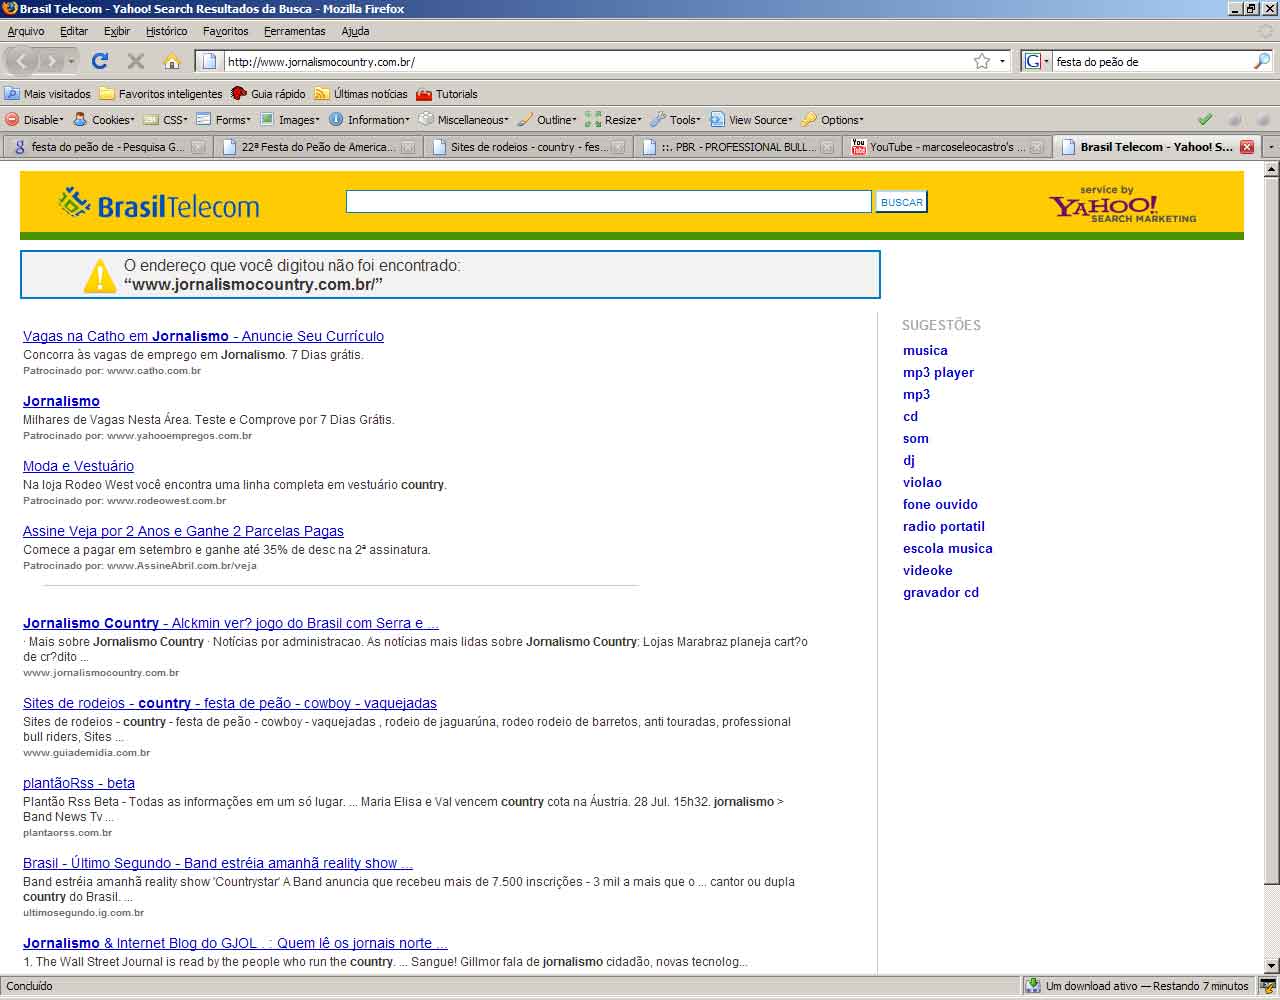Open the Options developer menu

832,120
